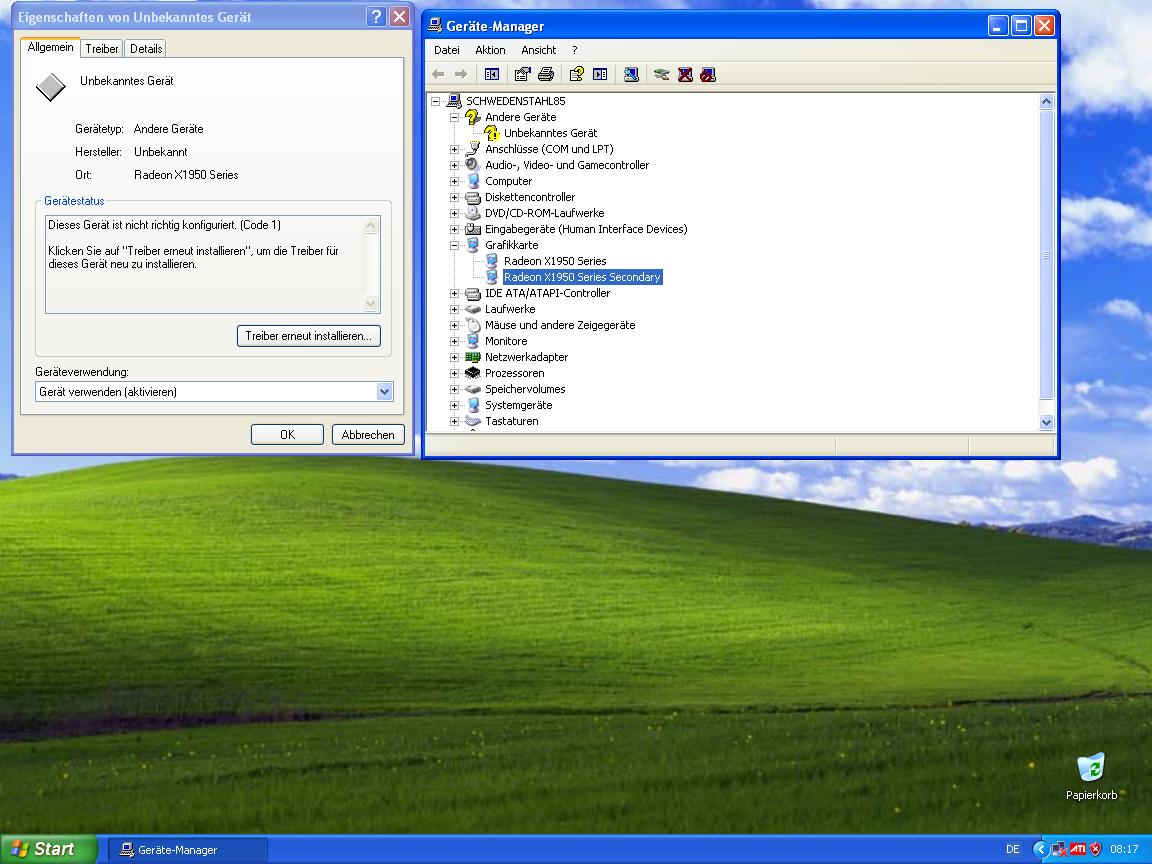The image size is (1152, 864).
Task: Click the help question mark in properties title bar
Action: 376,16
